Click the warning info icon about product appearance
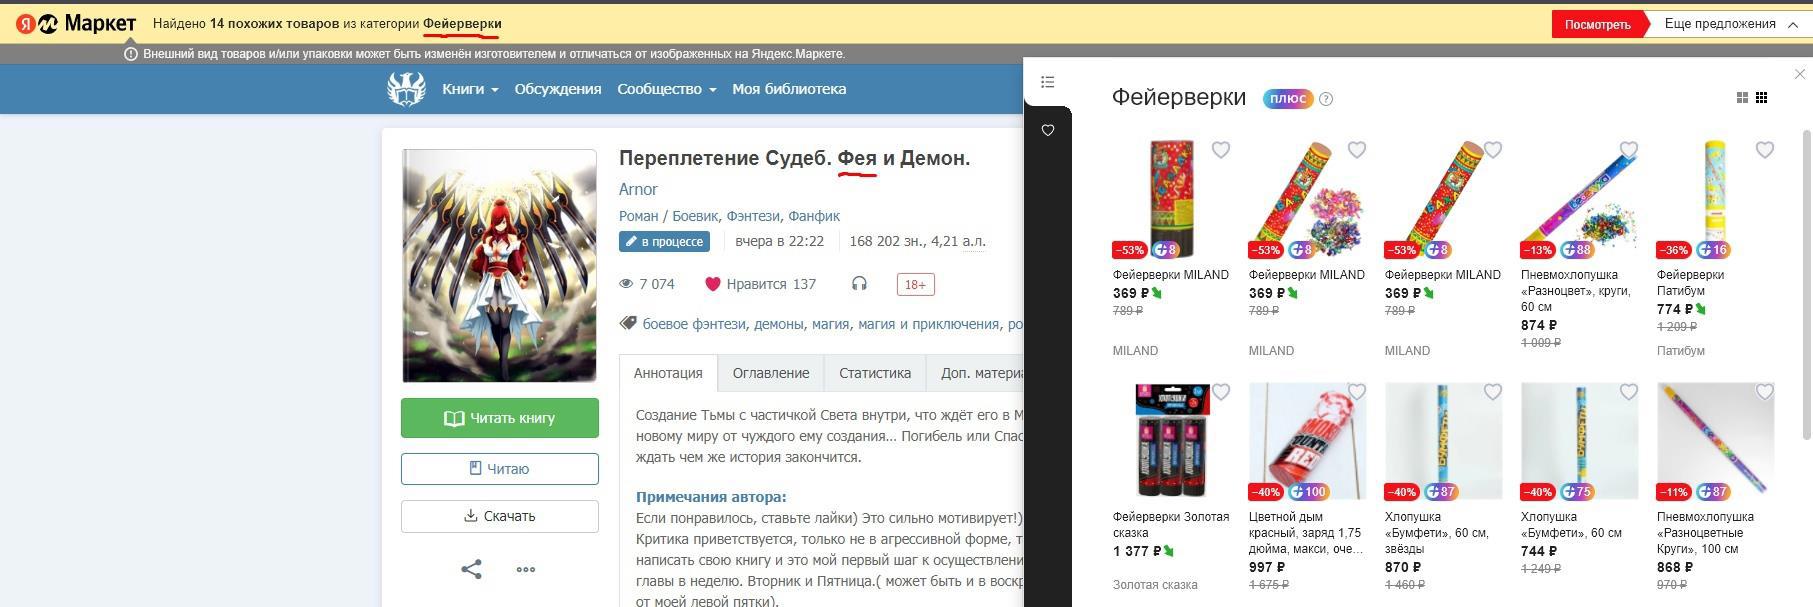The width and height of the screenshot is (1813, 607). point(130,54)
